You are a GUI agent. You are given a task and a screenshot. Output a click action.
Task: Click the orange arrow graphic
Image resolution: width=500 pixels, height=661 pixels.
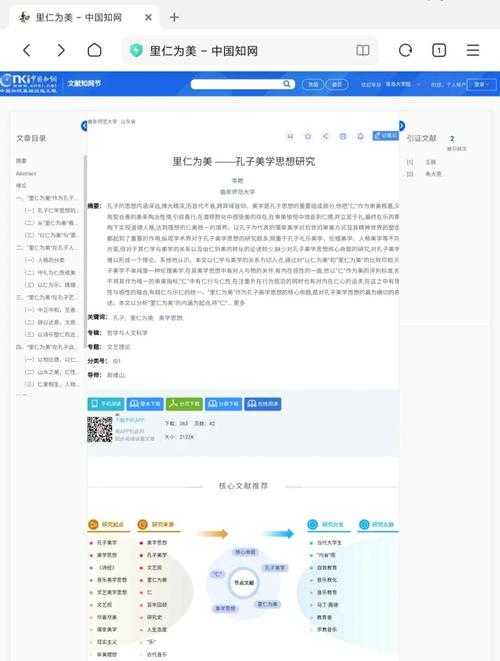coord(213,534)
